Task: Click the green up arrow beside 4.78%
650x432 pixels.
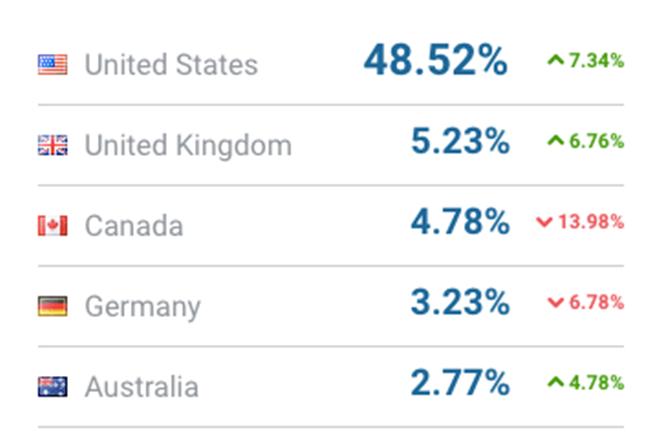Action: coord(555,382)
